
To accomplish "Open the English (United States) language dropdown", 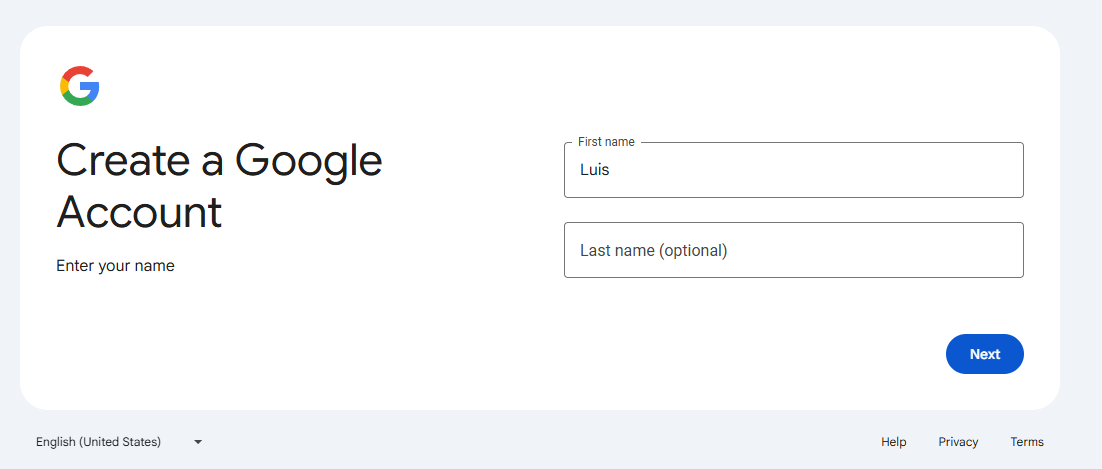I will [119, 442].
